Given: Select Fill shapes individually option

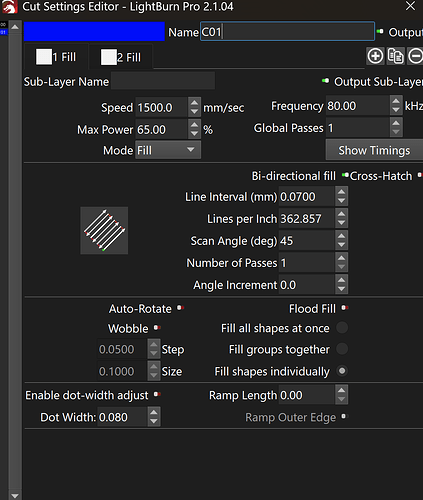Looking at the screenshot, I should 342,371.
